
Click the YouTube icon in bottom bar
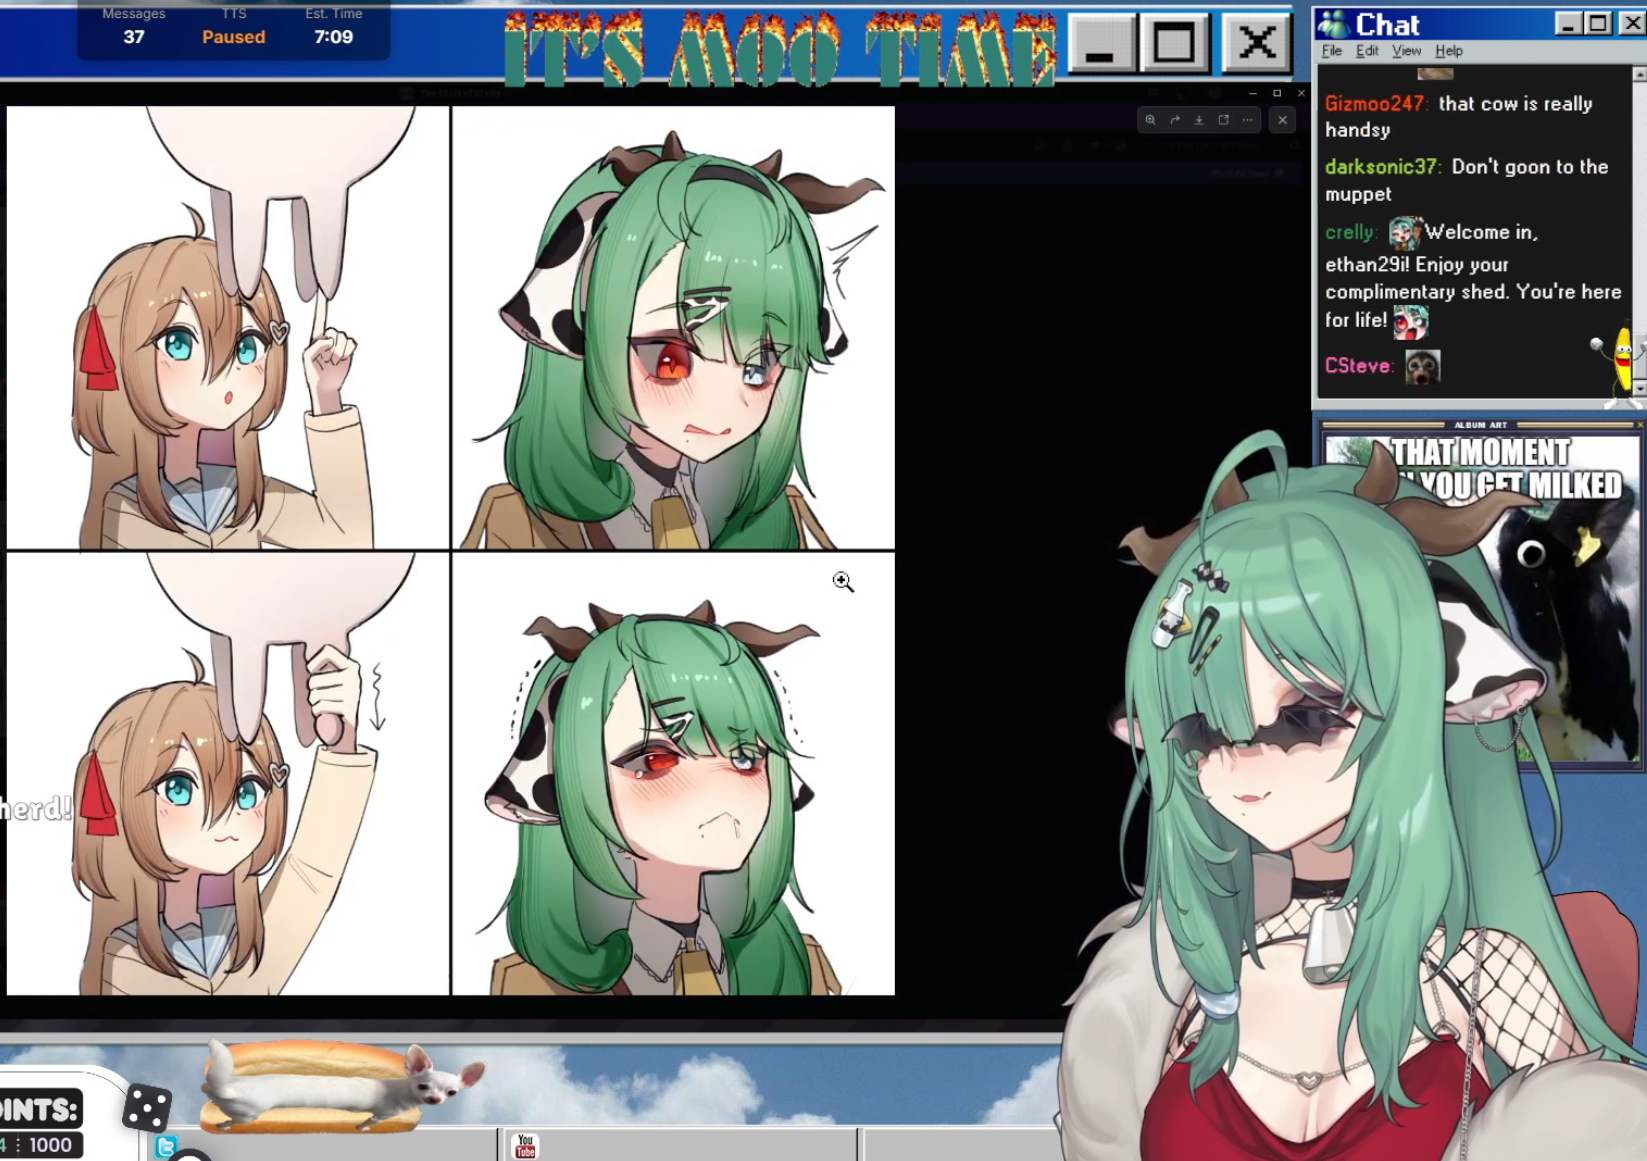(525, 1146)
